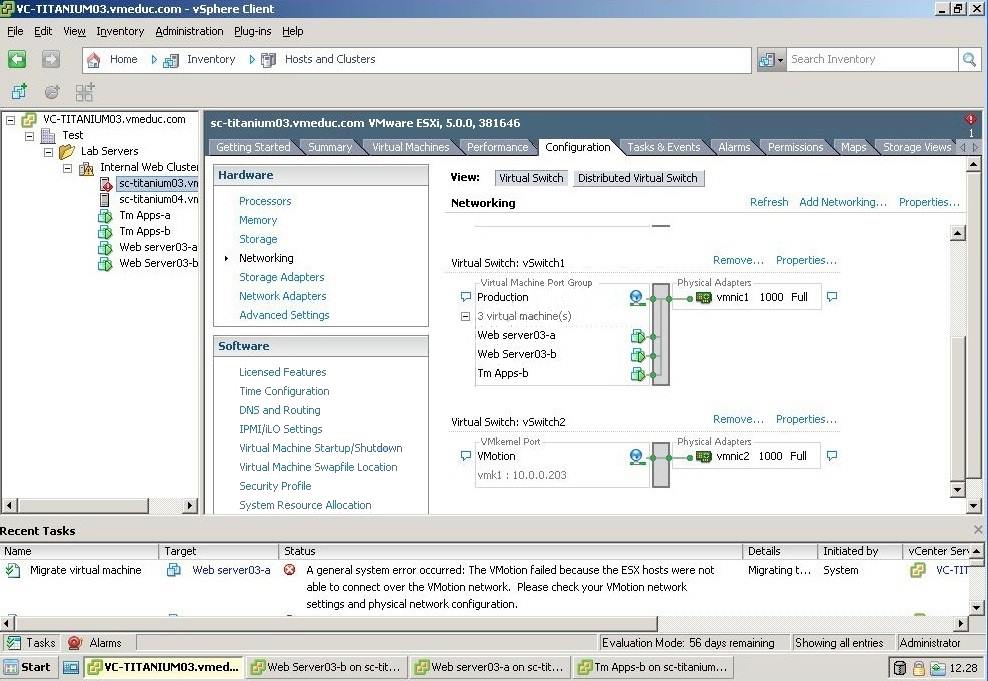Image resolution: width=988 pixels, height=681 pixels.
Task: Open Tm Apps-b console from taskbar
Action: (x=653, y=667)
